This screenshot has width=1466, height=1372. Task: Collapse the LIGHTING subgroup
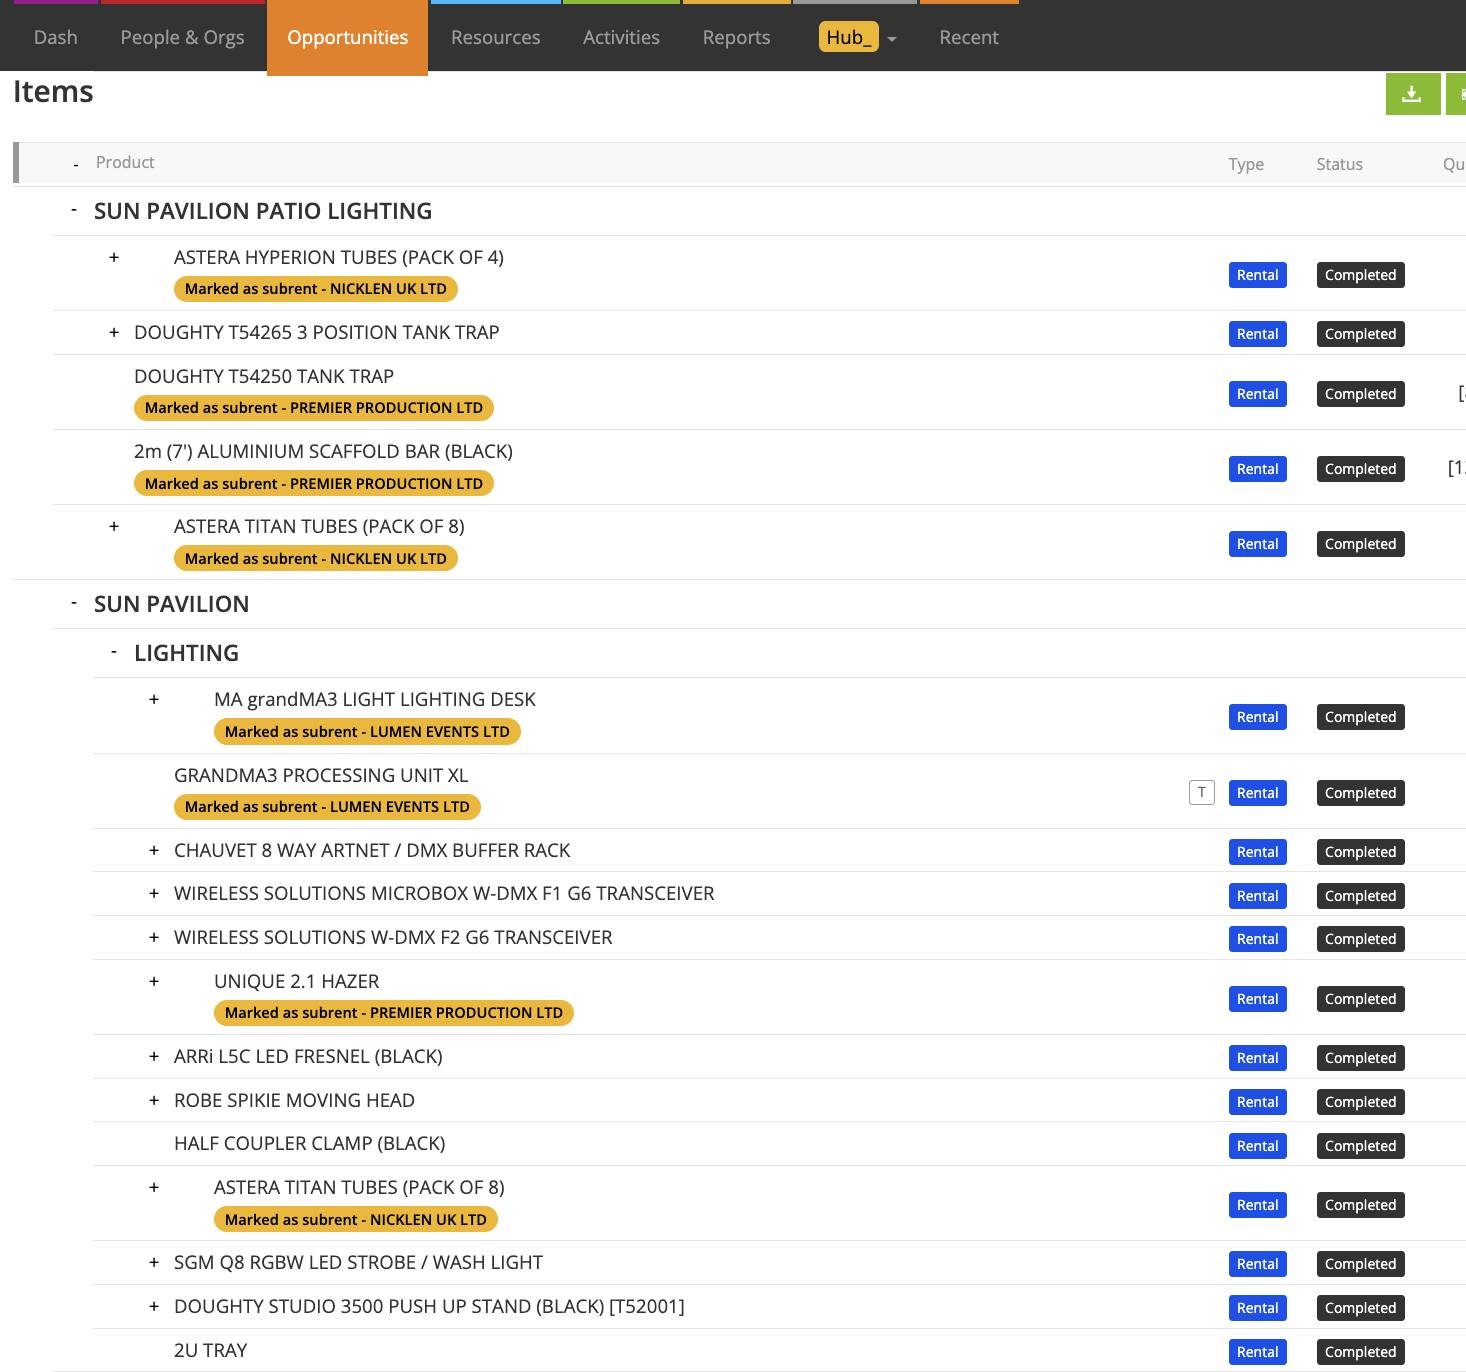114,652
